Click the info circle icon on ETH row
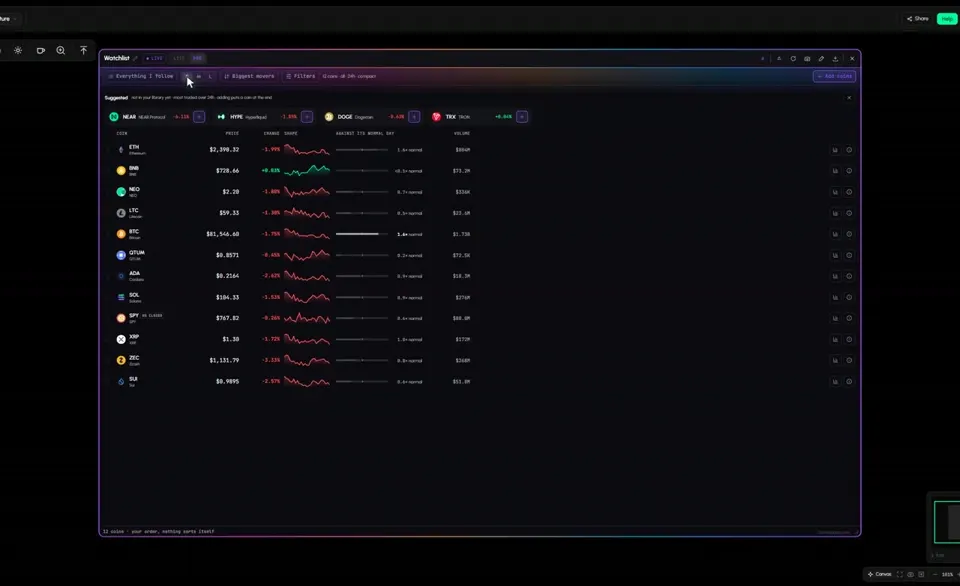Image resolution: width=960 pixels, height=586 pixels. click(x=849, y=149)
